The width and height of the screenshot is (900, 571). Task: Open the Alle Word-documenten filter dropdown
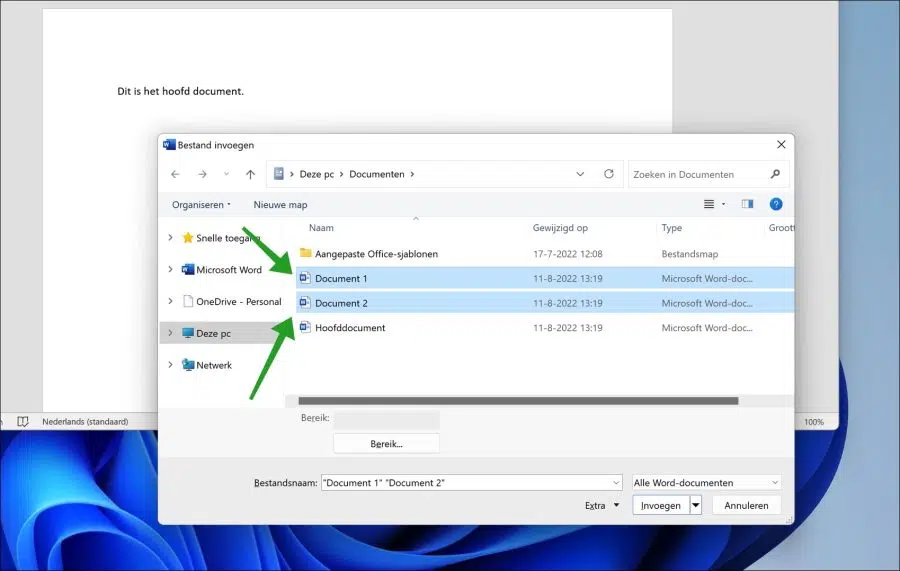pyautogui.click(x=706, y=483)
